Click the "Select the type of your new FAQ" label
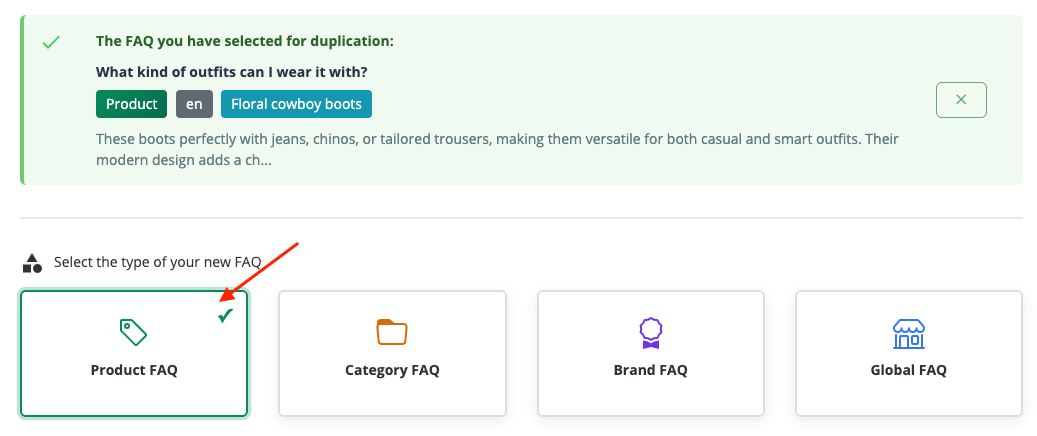 click(x=158, y=262)
